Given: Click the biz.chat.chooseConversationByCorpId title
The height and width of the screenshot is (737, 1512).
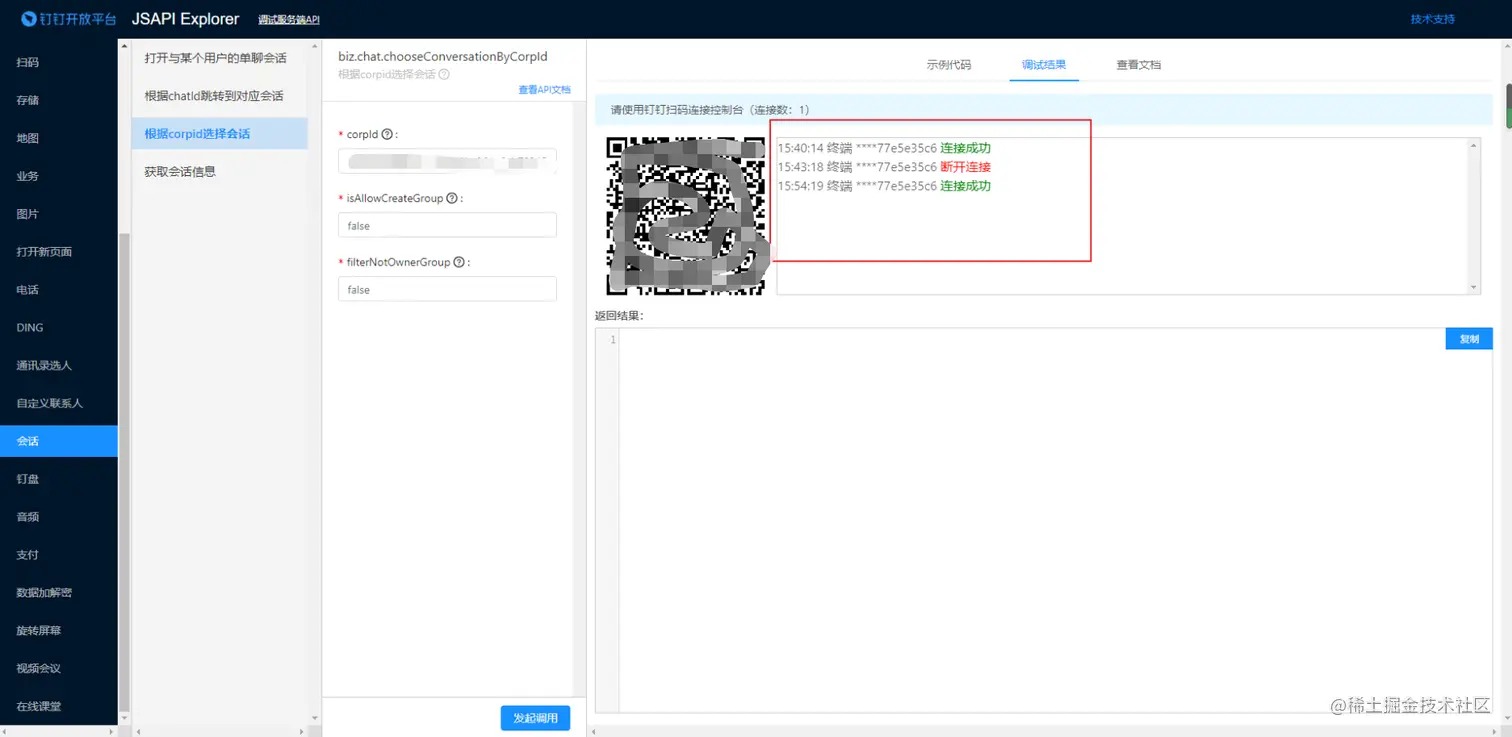Looking at the screenshot, I should [443, 57].
